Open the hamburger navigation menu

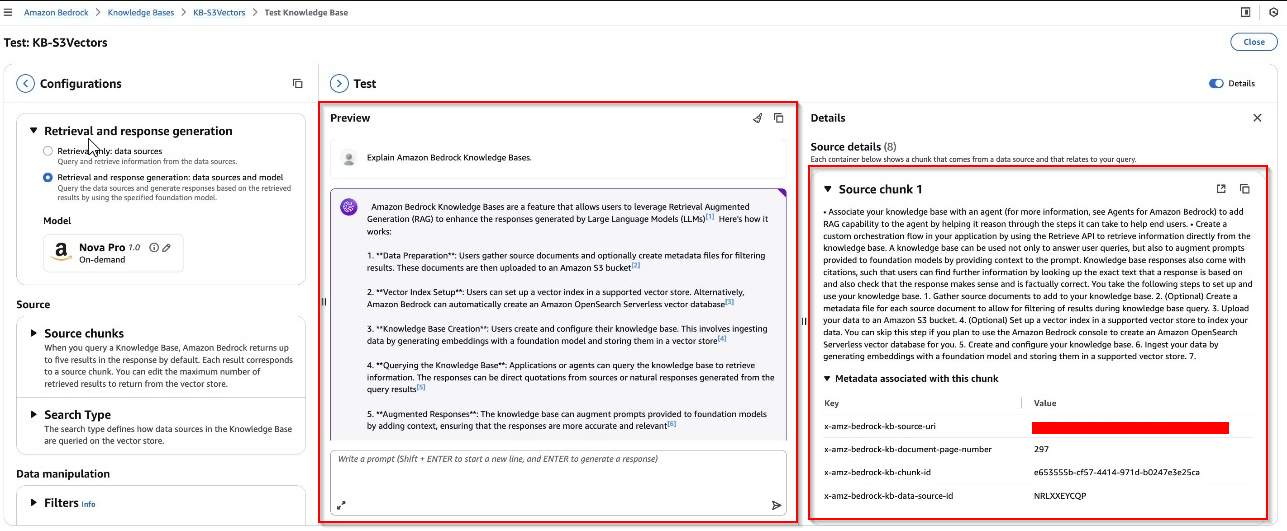tap(9, 13)
